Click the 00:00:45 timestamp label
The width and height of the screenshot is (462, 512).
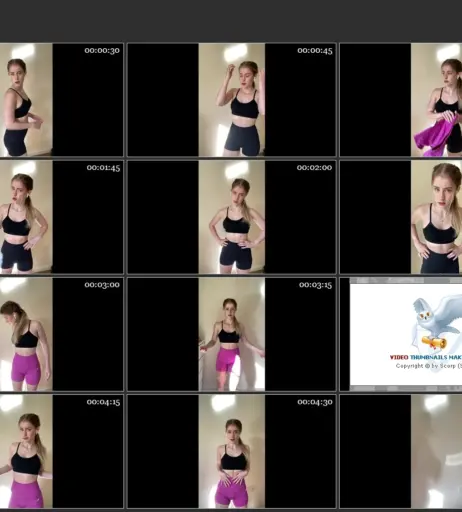(315, 50)
